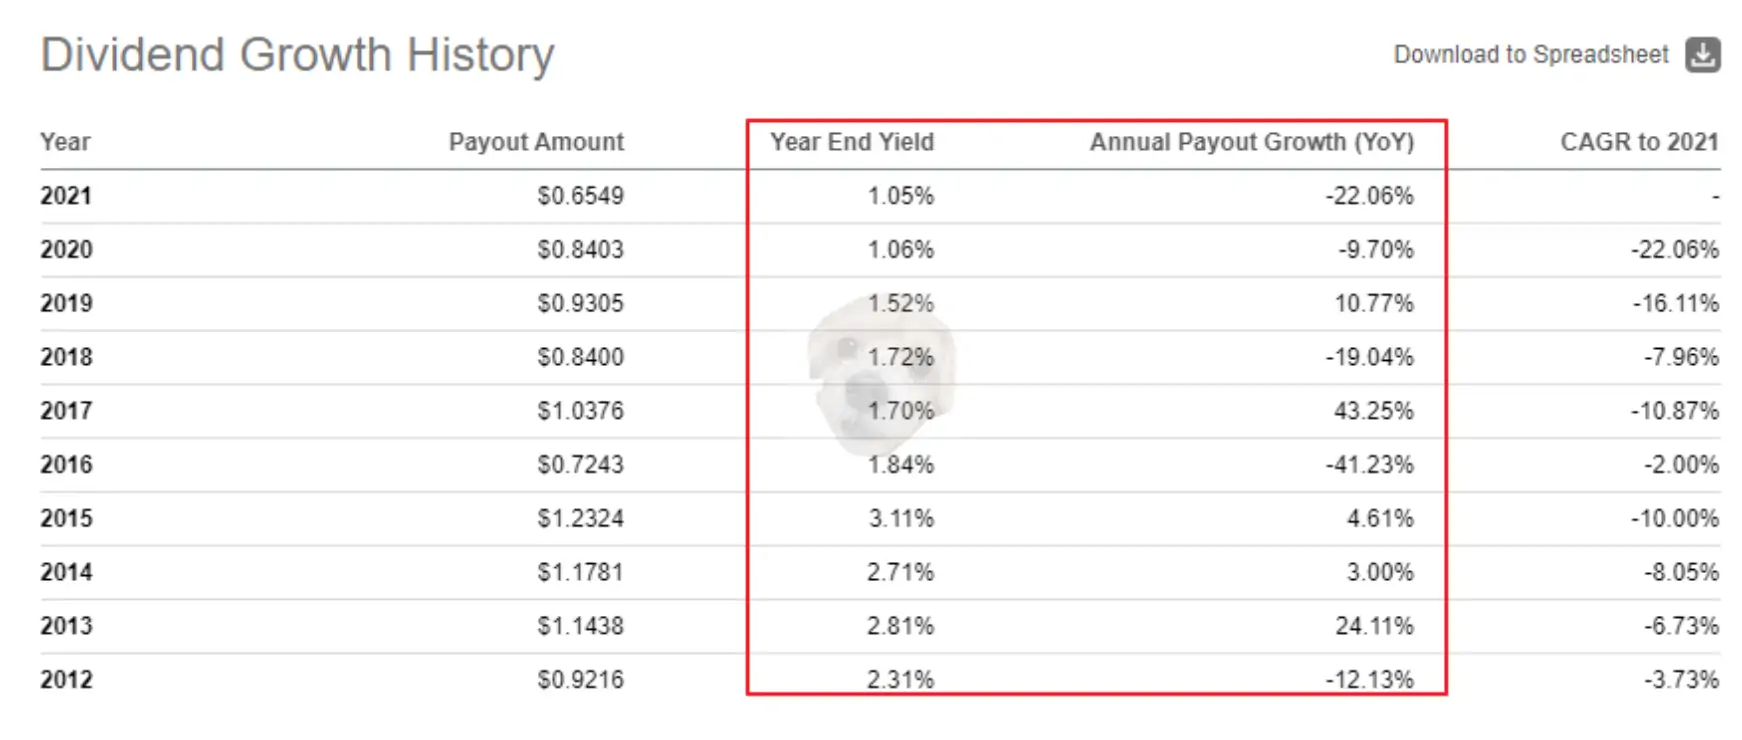Click the -8.05% CAGR value for 2014
1742x740 pixels.
(1678, 572)
